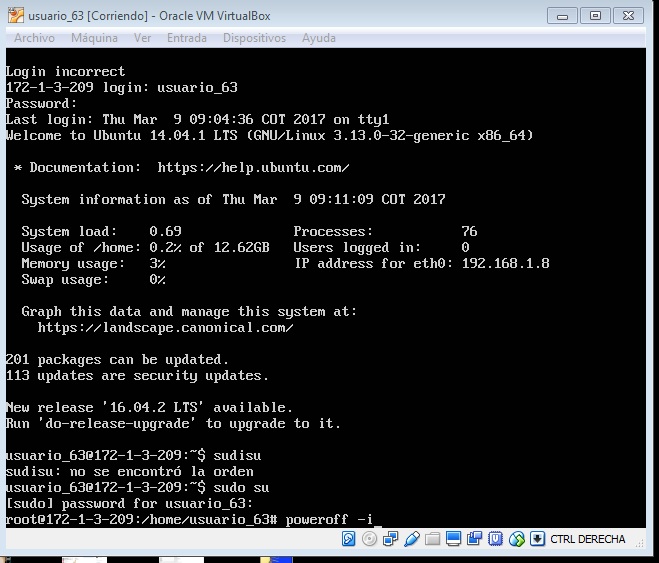Open the Entrada menu
This screenshot has height=563, width=659.
pyautogui.click(x=187, y=38)
